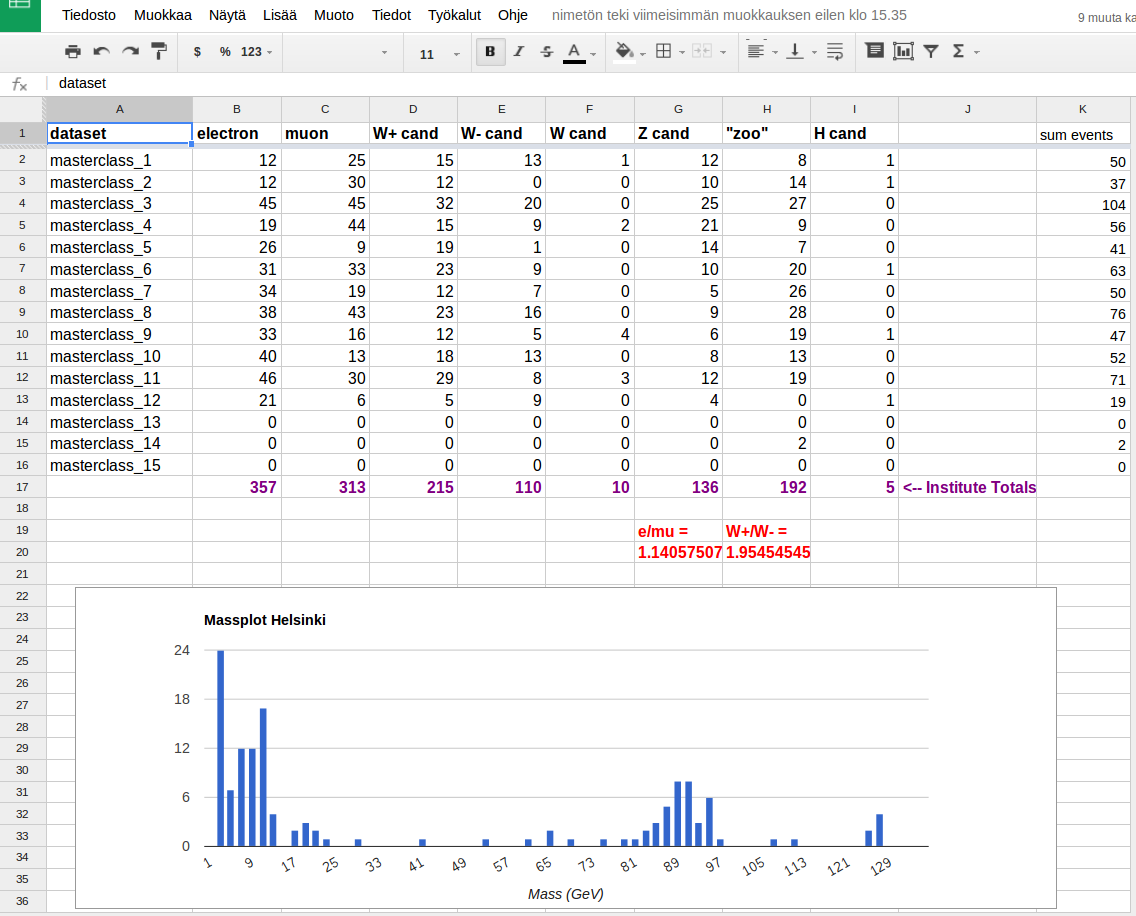Open the Ohje menu
Image resolution: width=1136 pixels, height=916 pixels.
click(513, 15)
